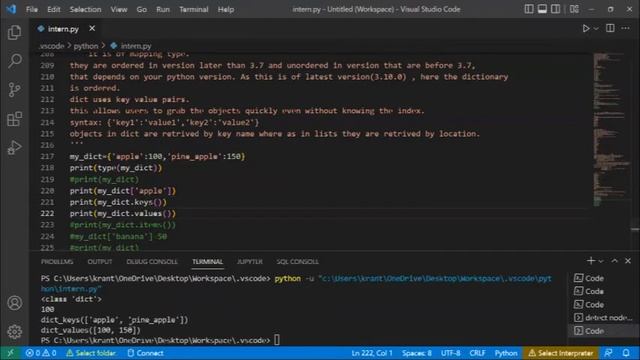Screen dimensions: 640x360
Task: Open the Selection menu
Action: [x=85, y=9]
